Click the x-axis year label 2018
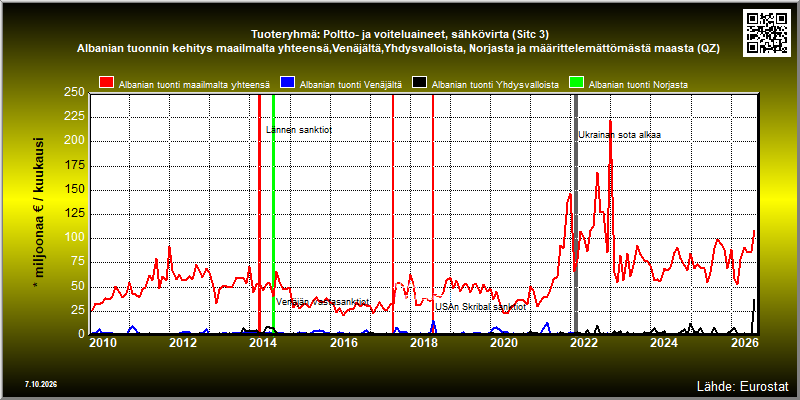 [x=423, y=343]
